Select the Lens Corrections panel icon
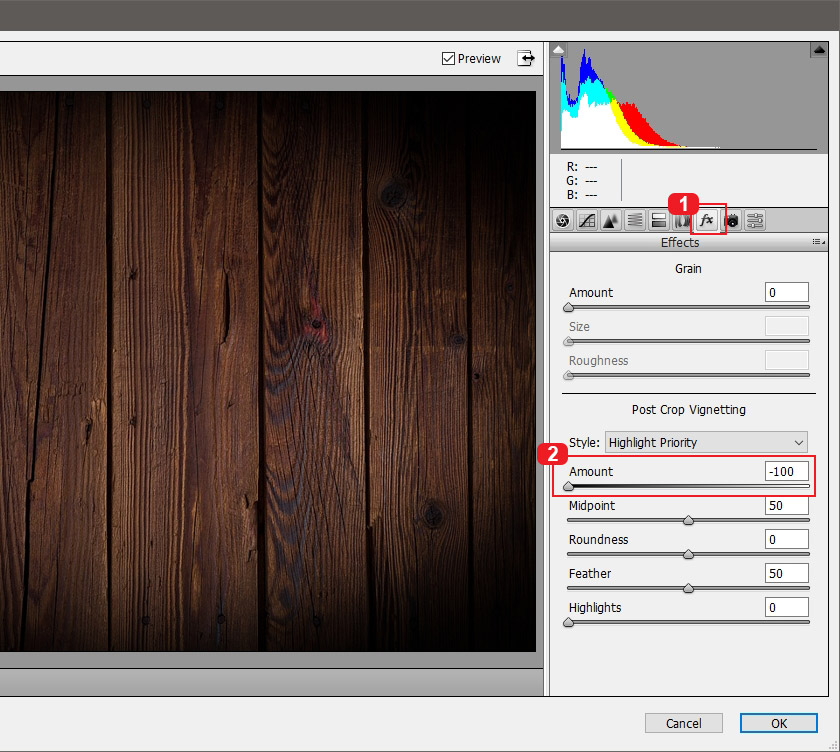Screen dimensions: 840x752 682,220
